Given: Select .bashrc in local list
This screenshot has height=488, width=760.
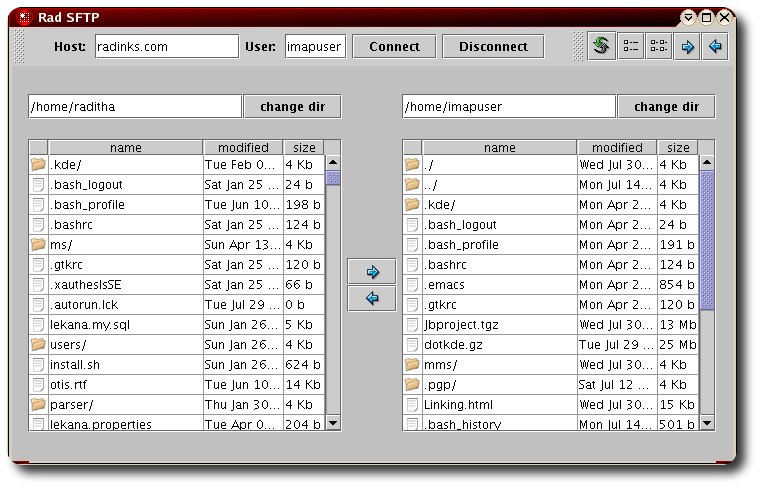Looking at the screenshot, I should click(x=71, y=224).
